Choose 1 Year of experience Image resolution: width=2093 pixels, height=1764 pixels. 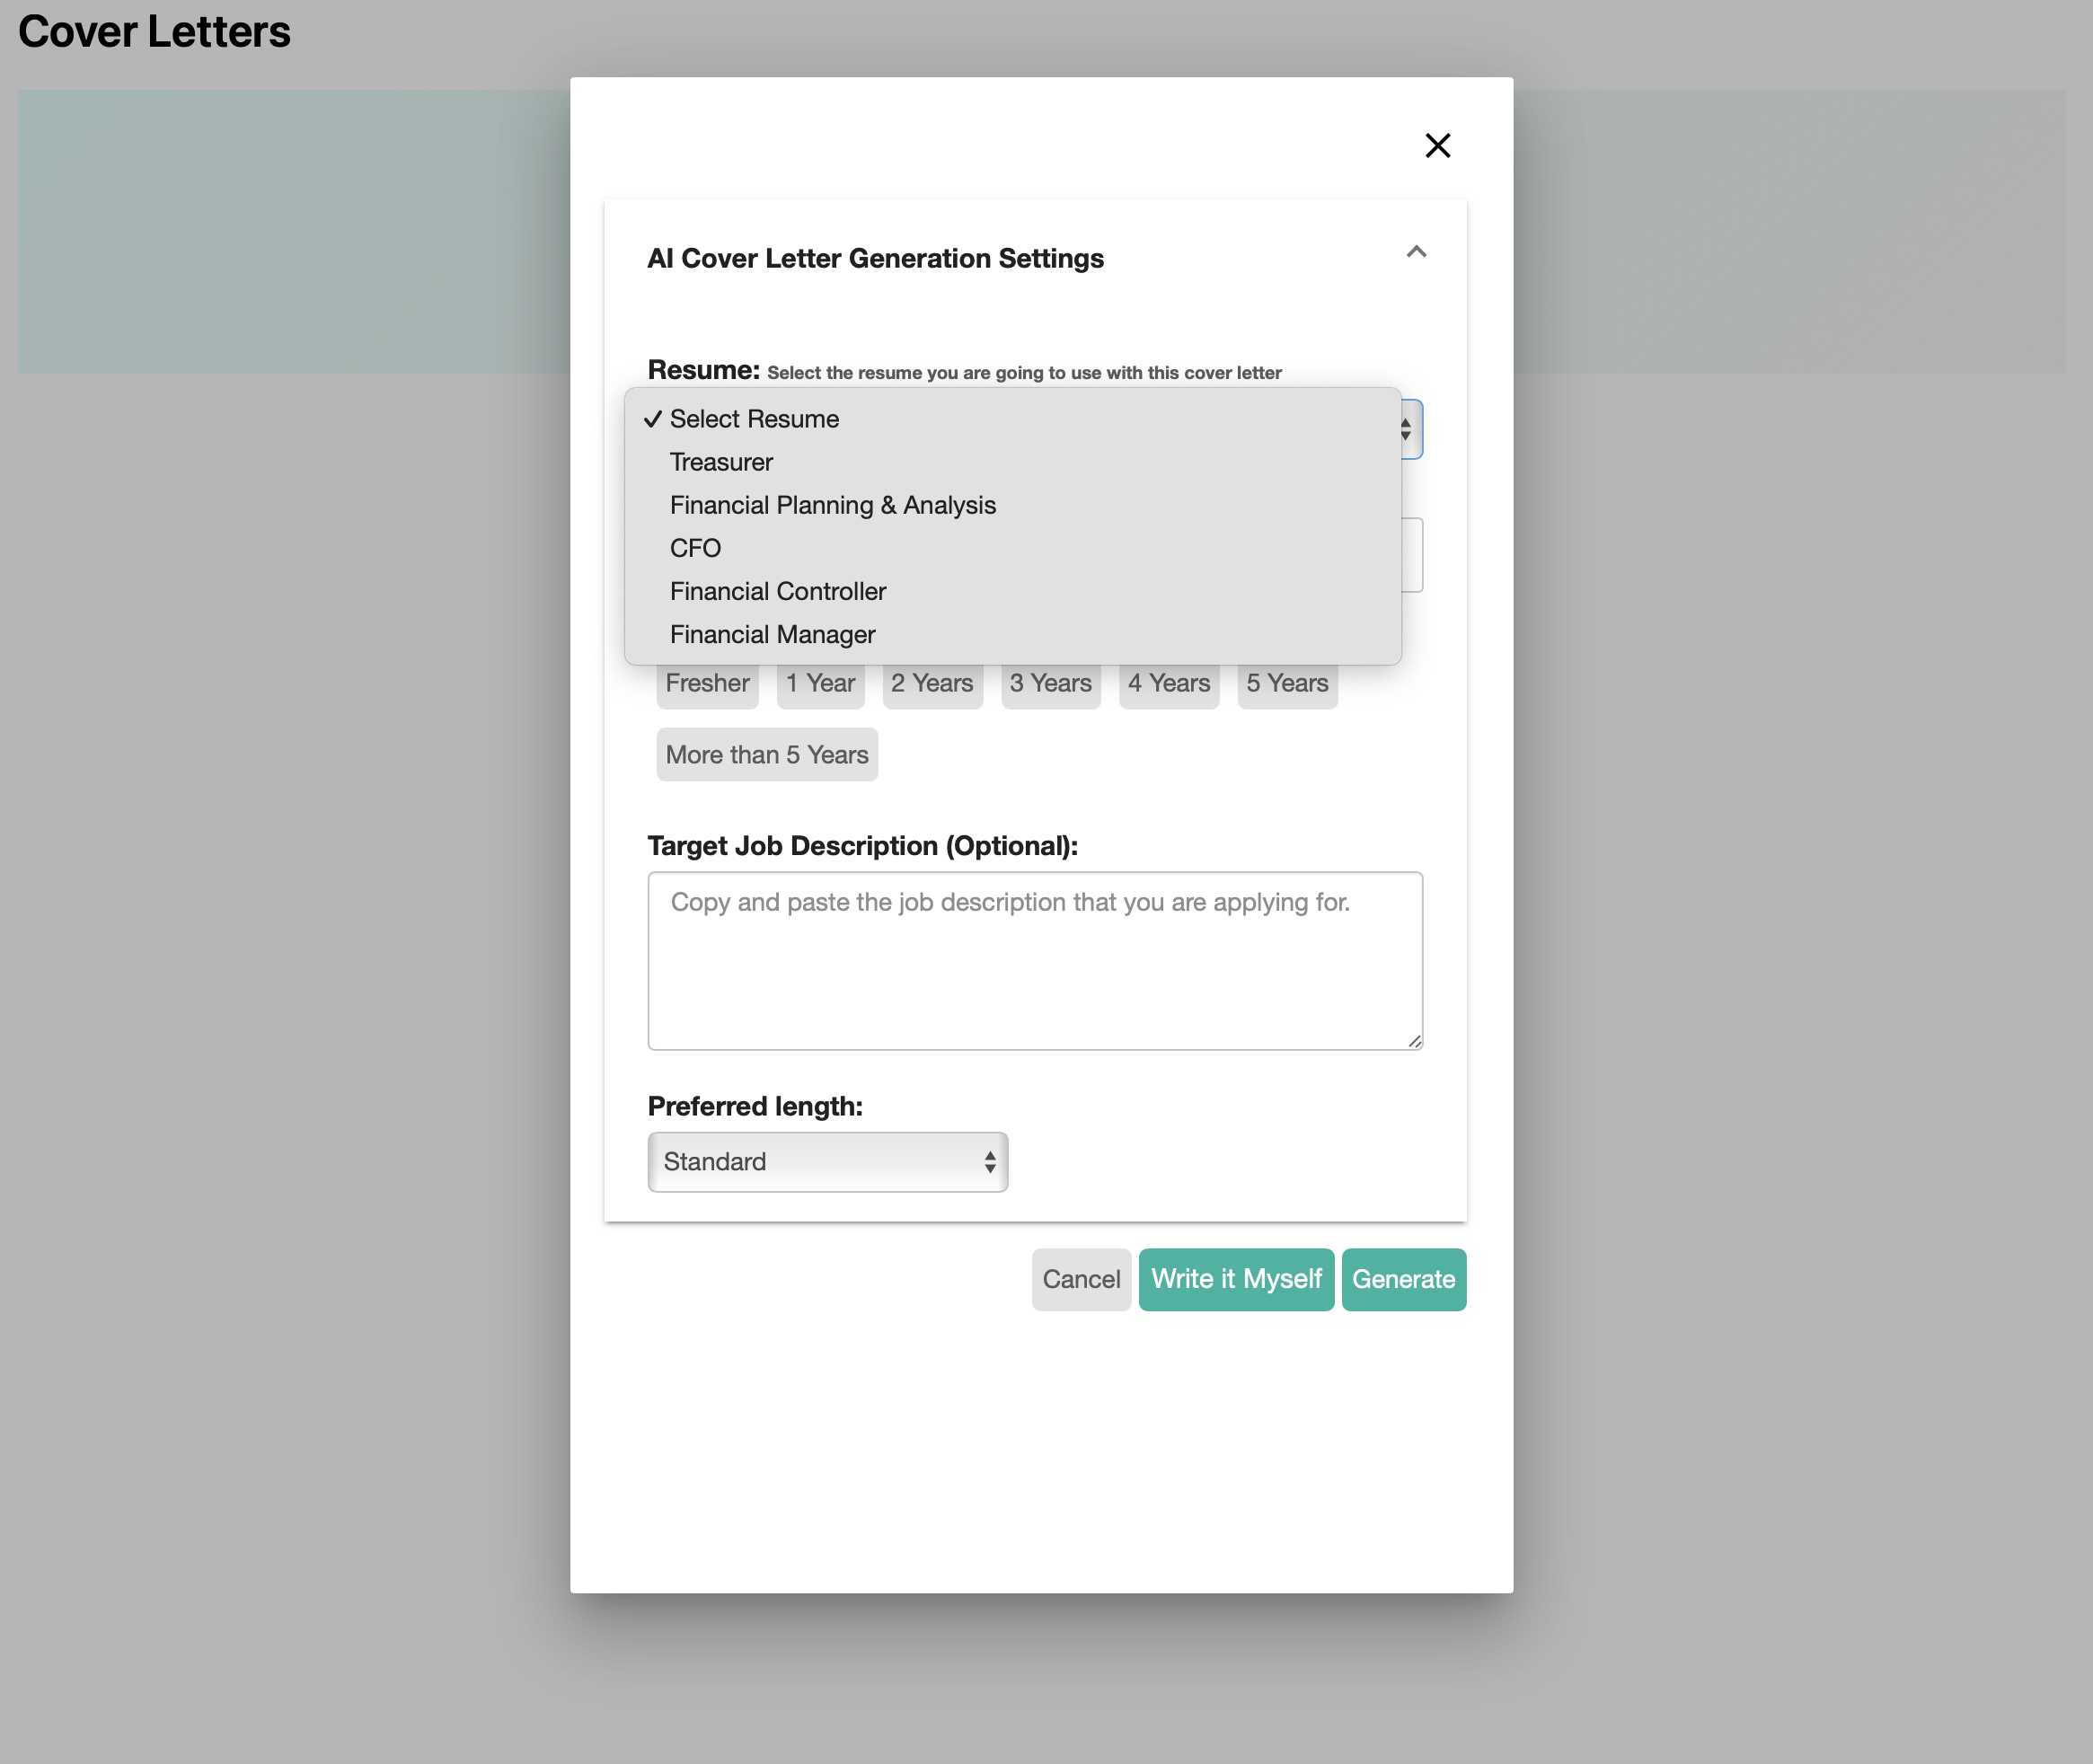[819, 683]
